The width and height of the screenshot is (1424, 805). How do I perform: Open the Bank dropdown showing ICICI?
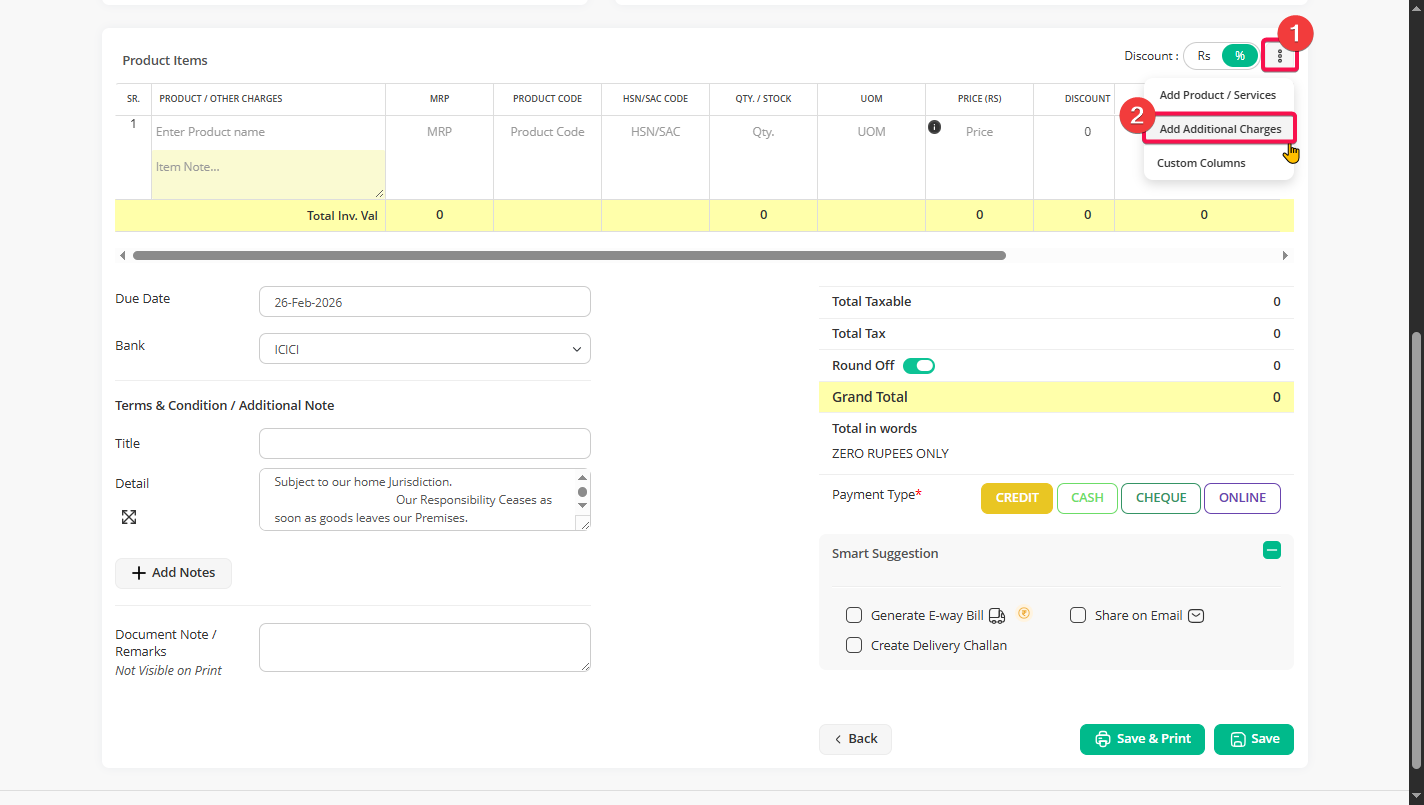(424, 349)
